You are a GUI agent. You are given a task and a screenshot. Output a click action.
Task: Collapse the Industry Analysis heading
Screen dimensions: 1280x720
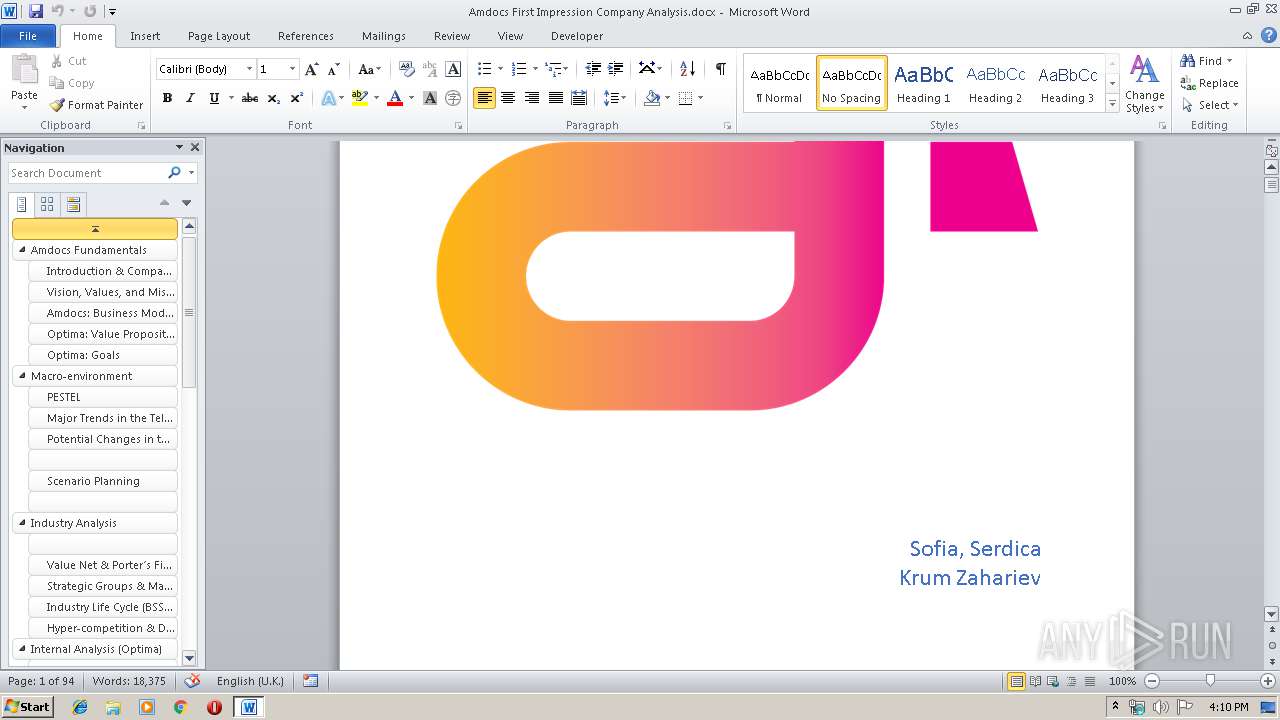(x=22, y=523)
